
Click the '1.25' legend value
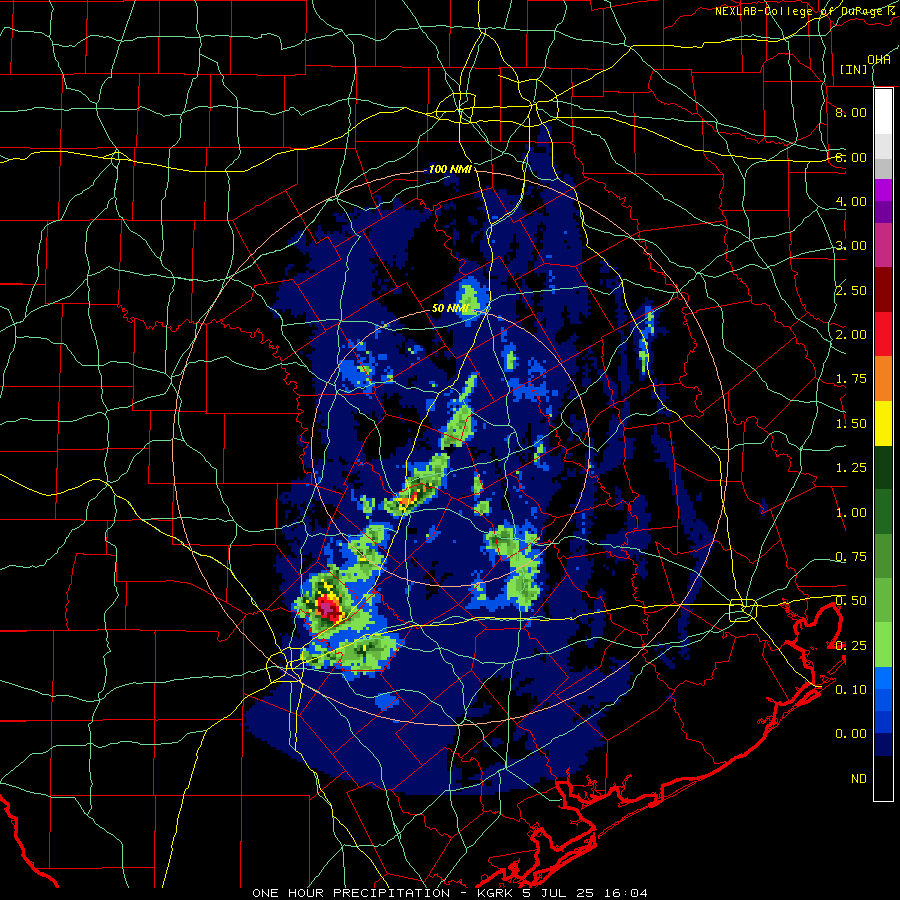point(851,468)
